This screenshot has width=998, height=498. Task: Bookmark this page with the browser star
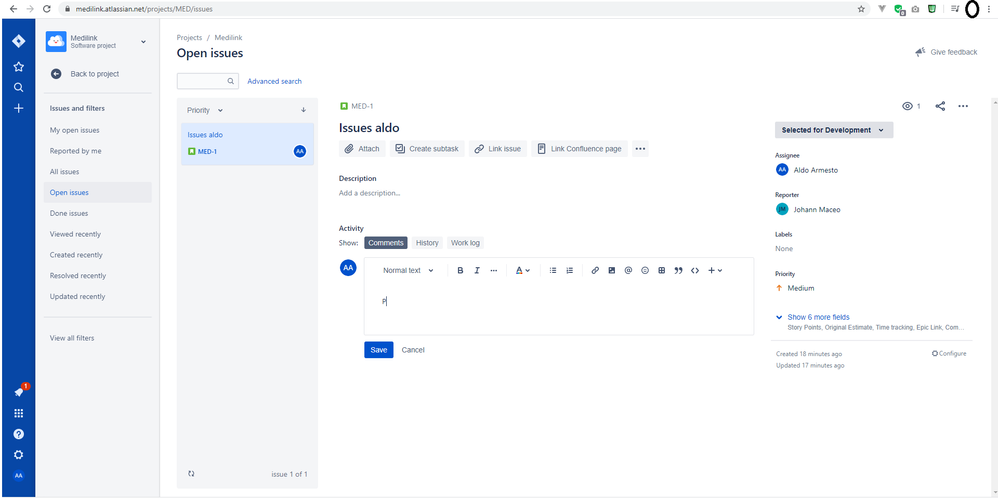[x=861, y=9]
